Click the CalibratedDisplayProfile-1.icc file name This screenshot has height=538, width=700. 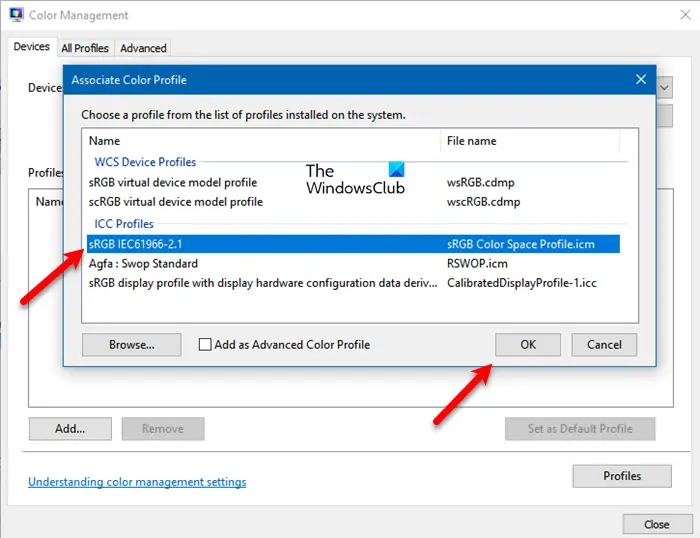[521, 283]
